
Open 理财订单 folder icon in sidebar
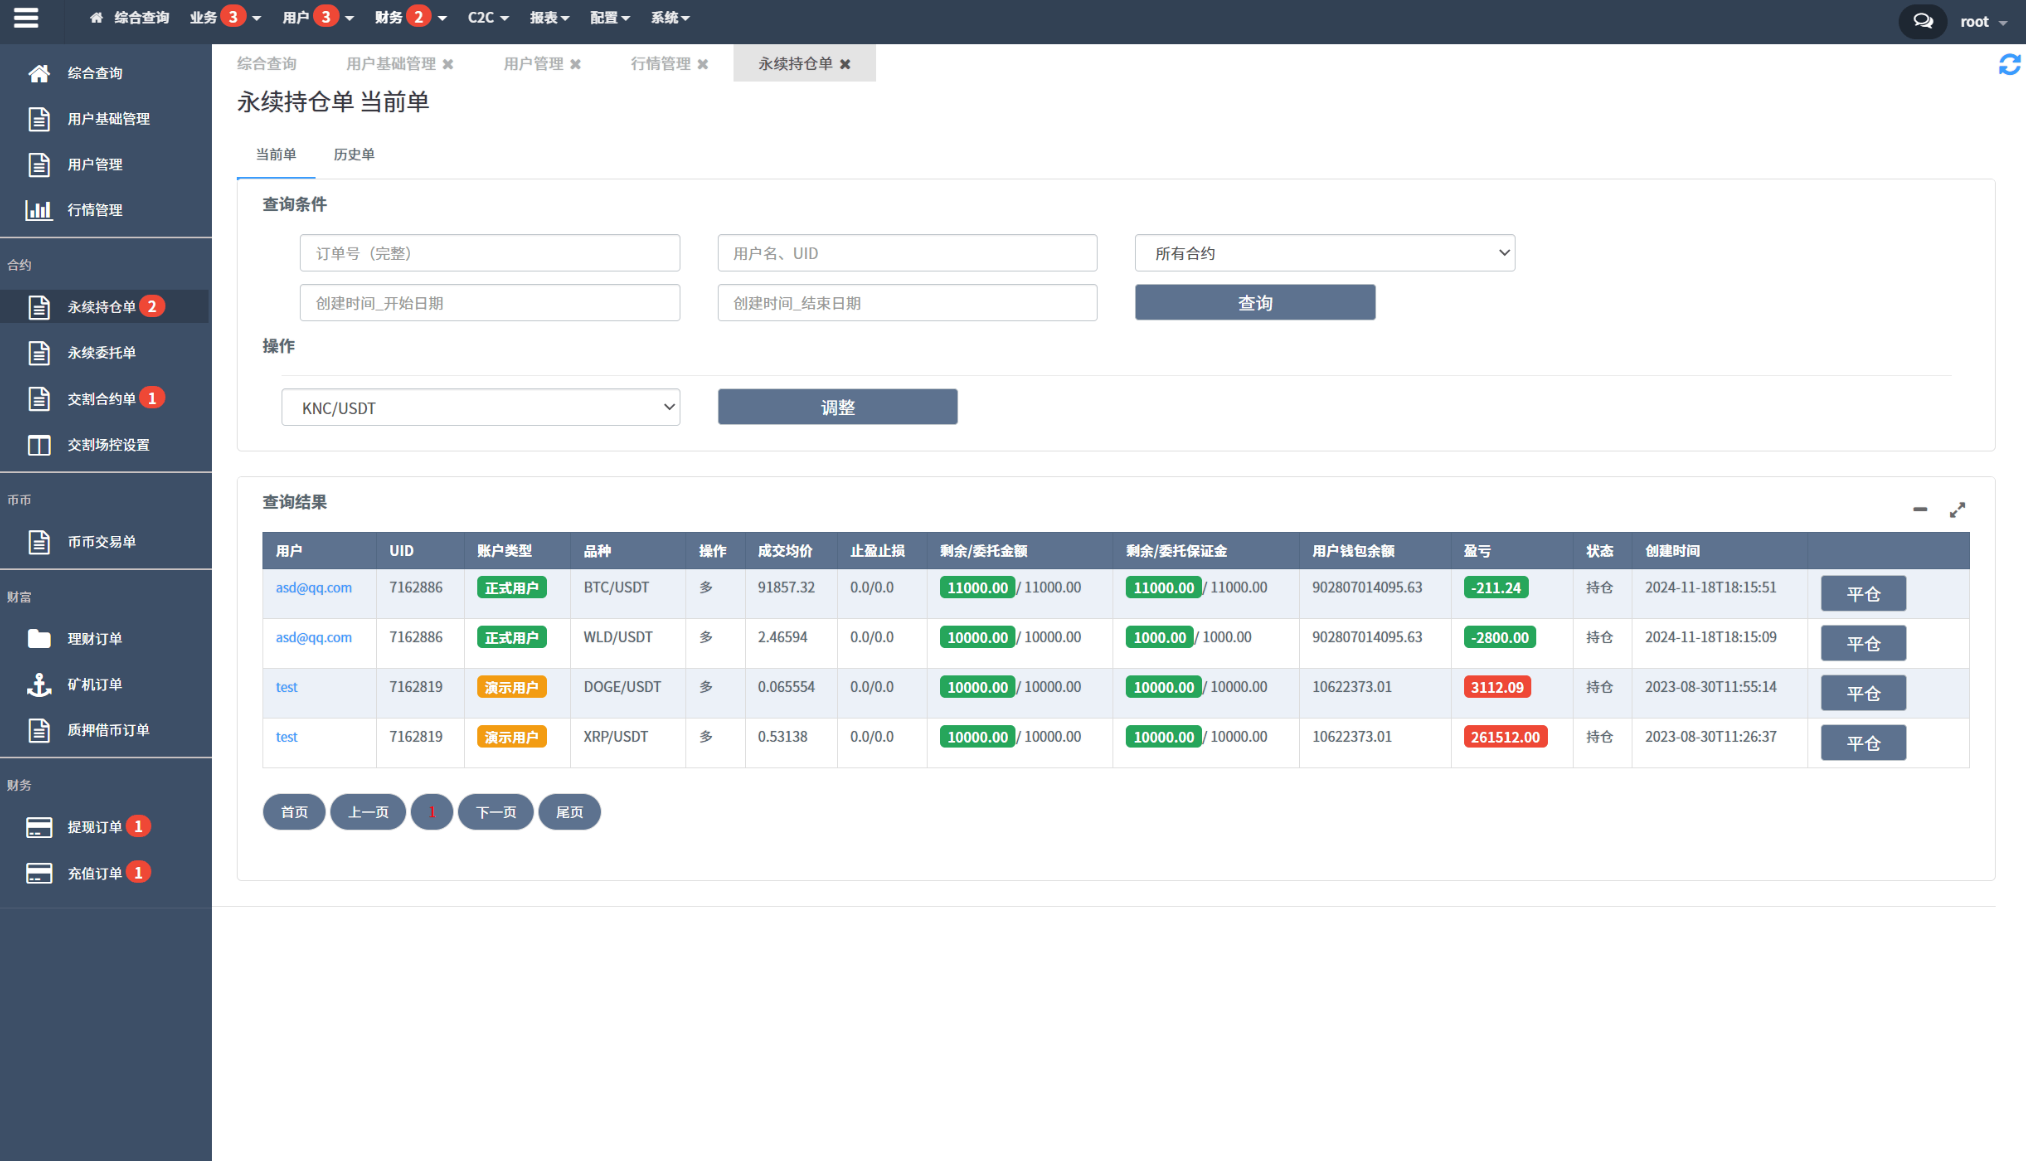[x=39, y=639]
